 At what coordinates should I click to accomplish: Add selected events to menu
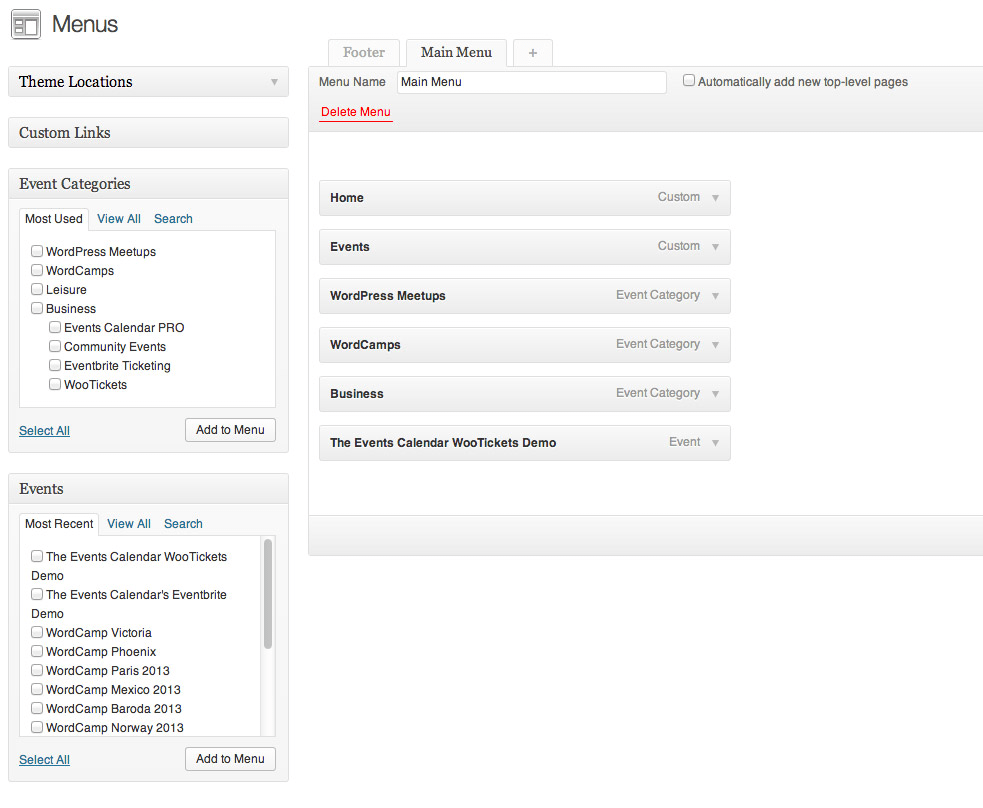click(230, 759)
